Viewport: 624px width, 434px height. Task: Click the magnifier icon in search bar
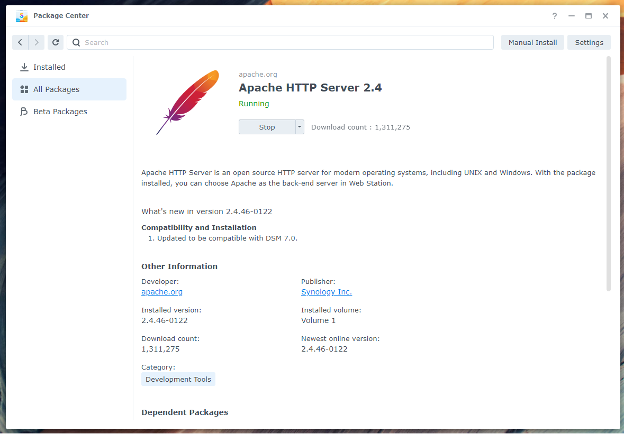point(76,43)
